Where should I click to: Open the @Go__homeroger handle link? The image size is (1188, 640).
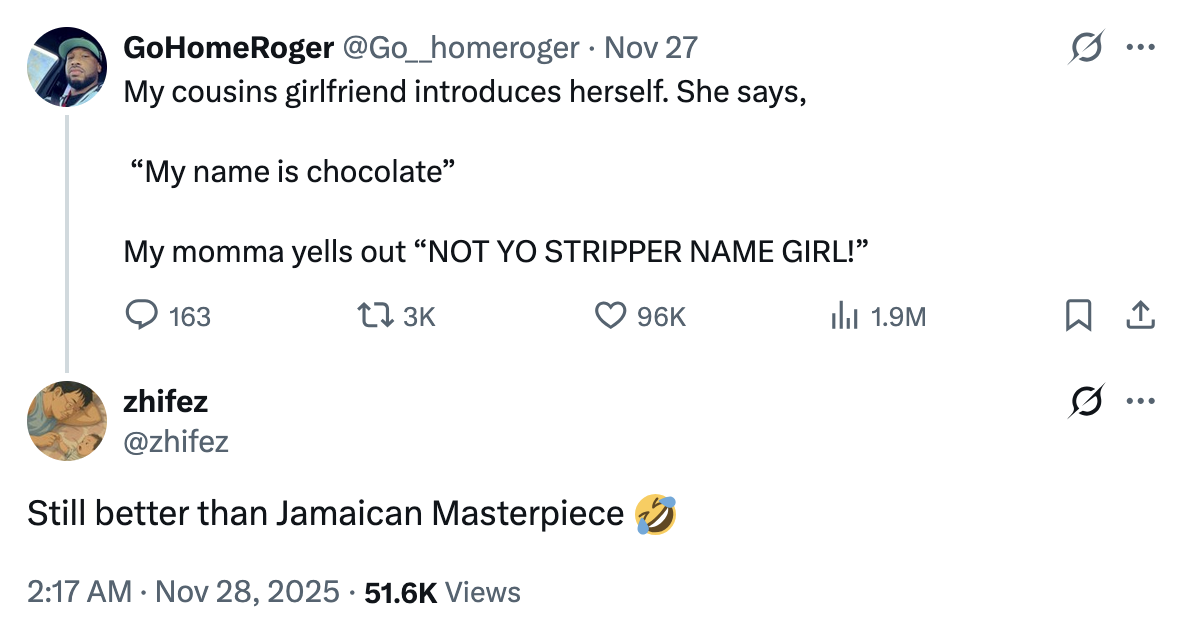[x=461, y=47]
